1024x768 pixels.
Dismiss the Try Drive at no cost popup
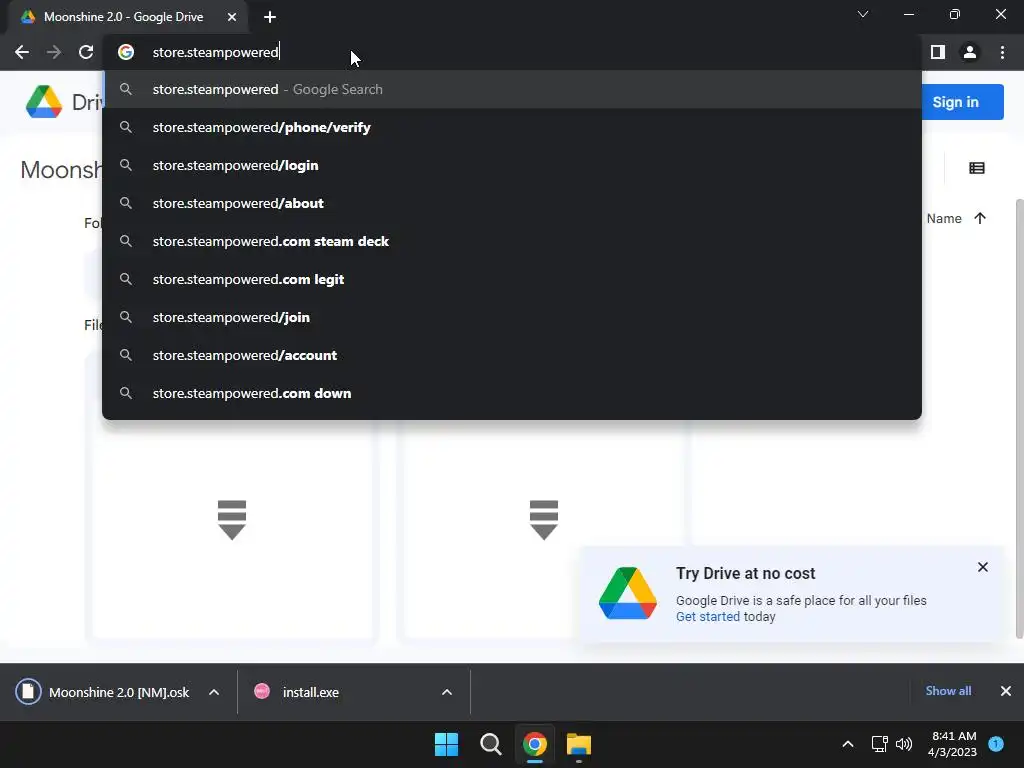pos(983,567)
